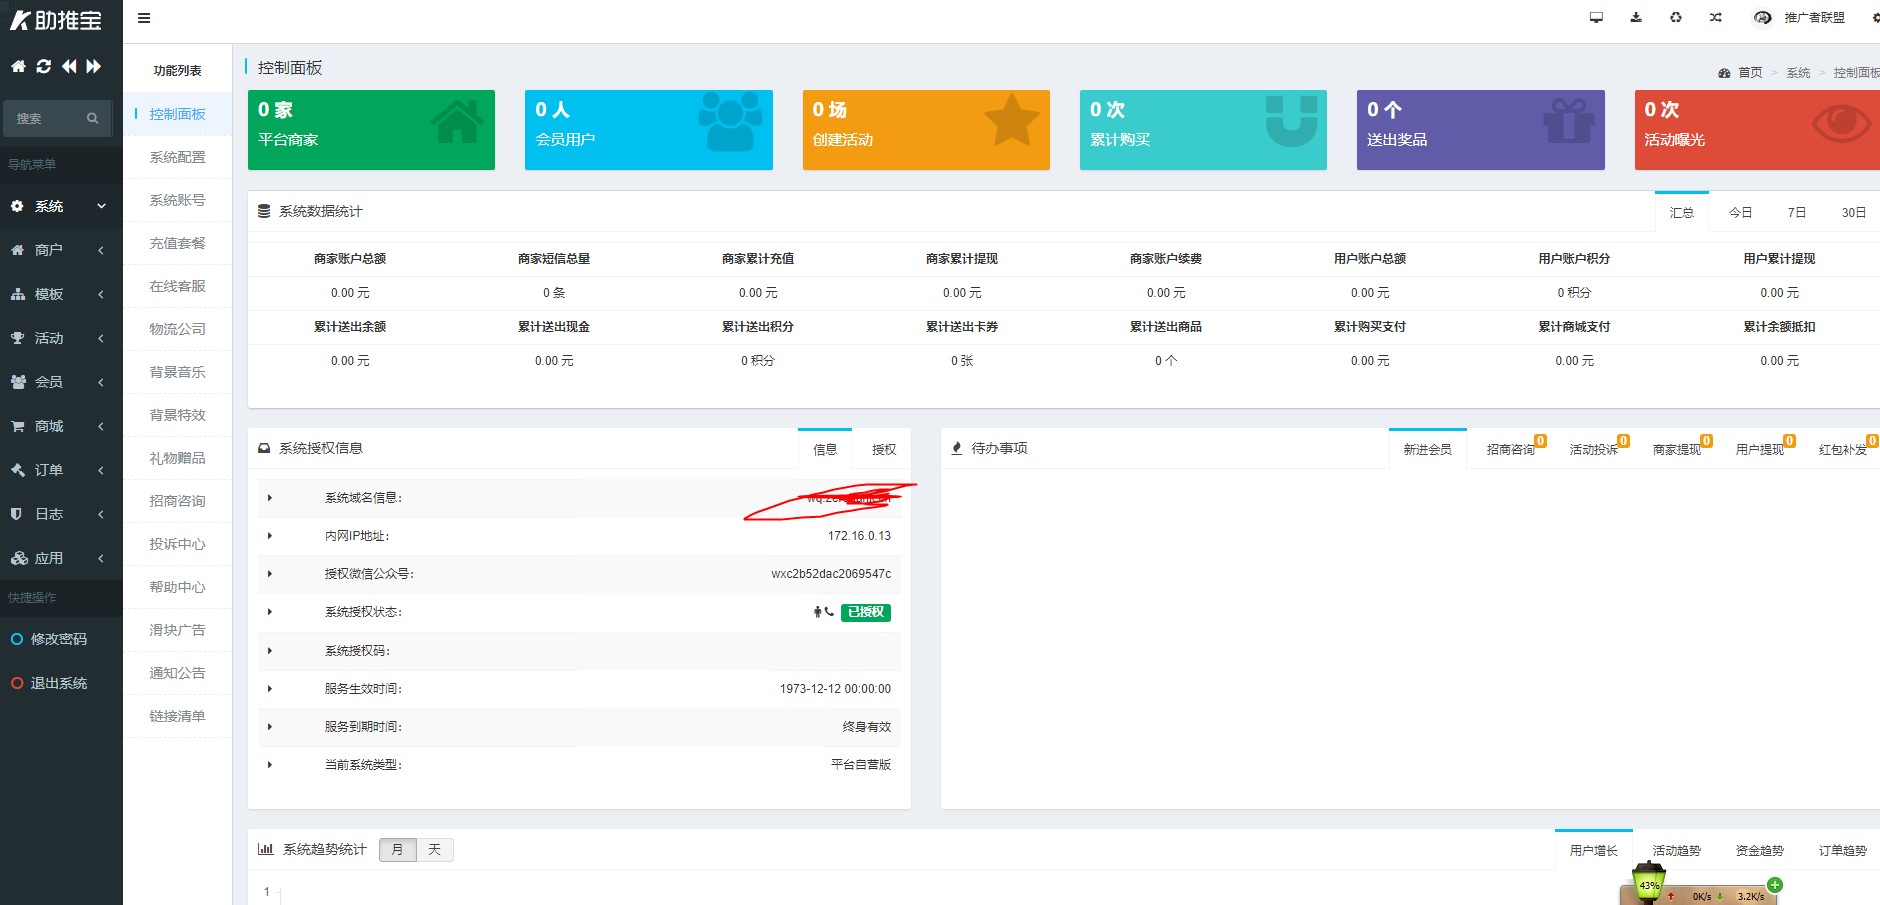Viewport: 1880px width, 905px height.
Task: Switch trend chart to 月 view
Action: pyautogui.click(x=397, y=850)
